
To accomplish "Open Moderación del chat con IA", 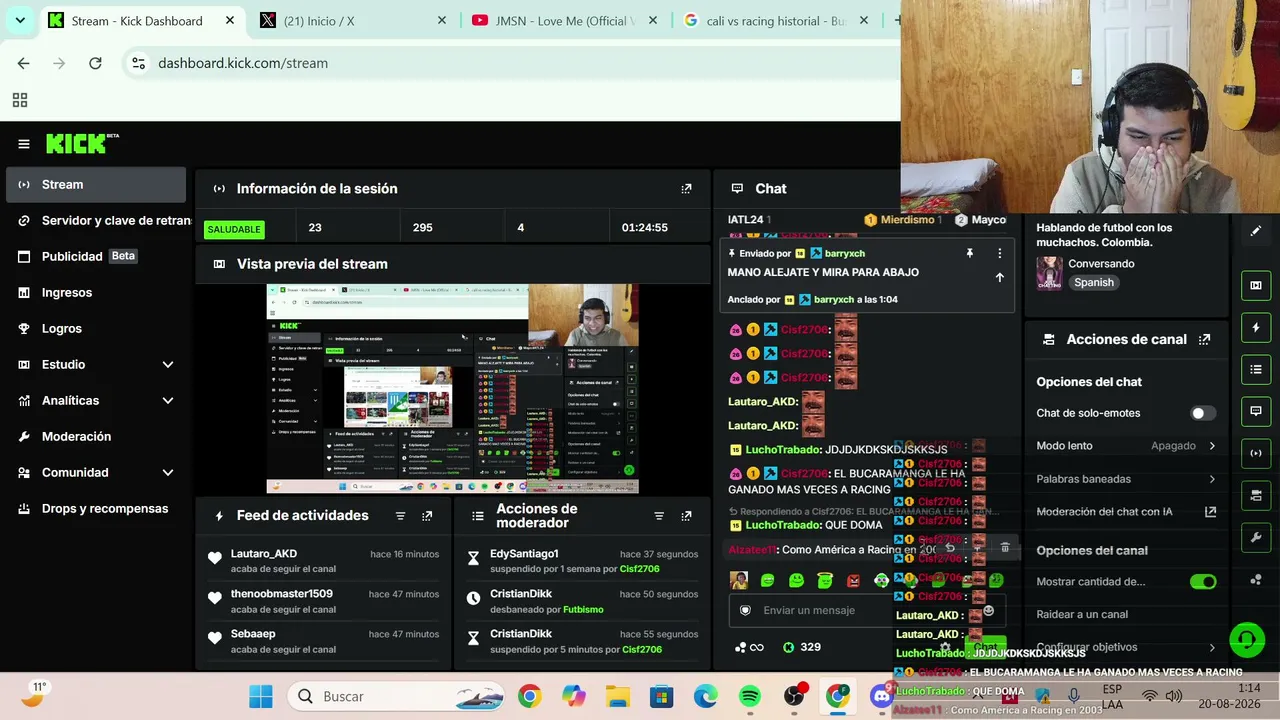I will coord(1126,512).
